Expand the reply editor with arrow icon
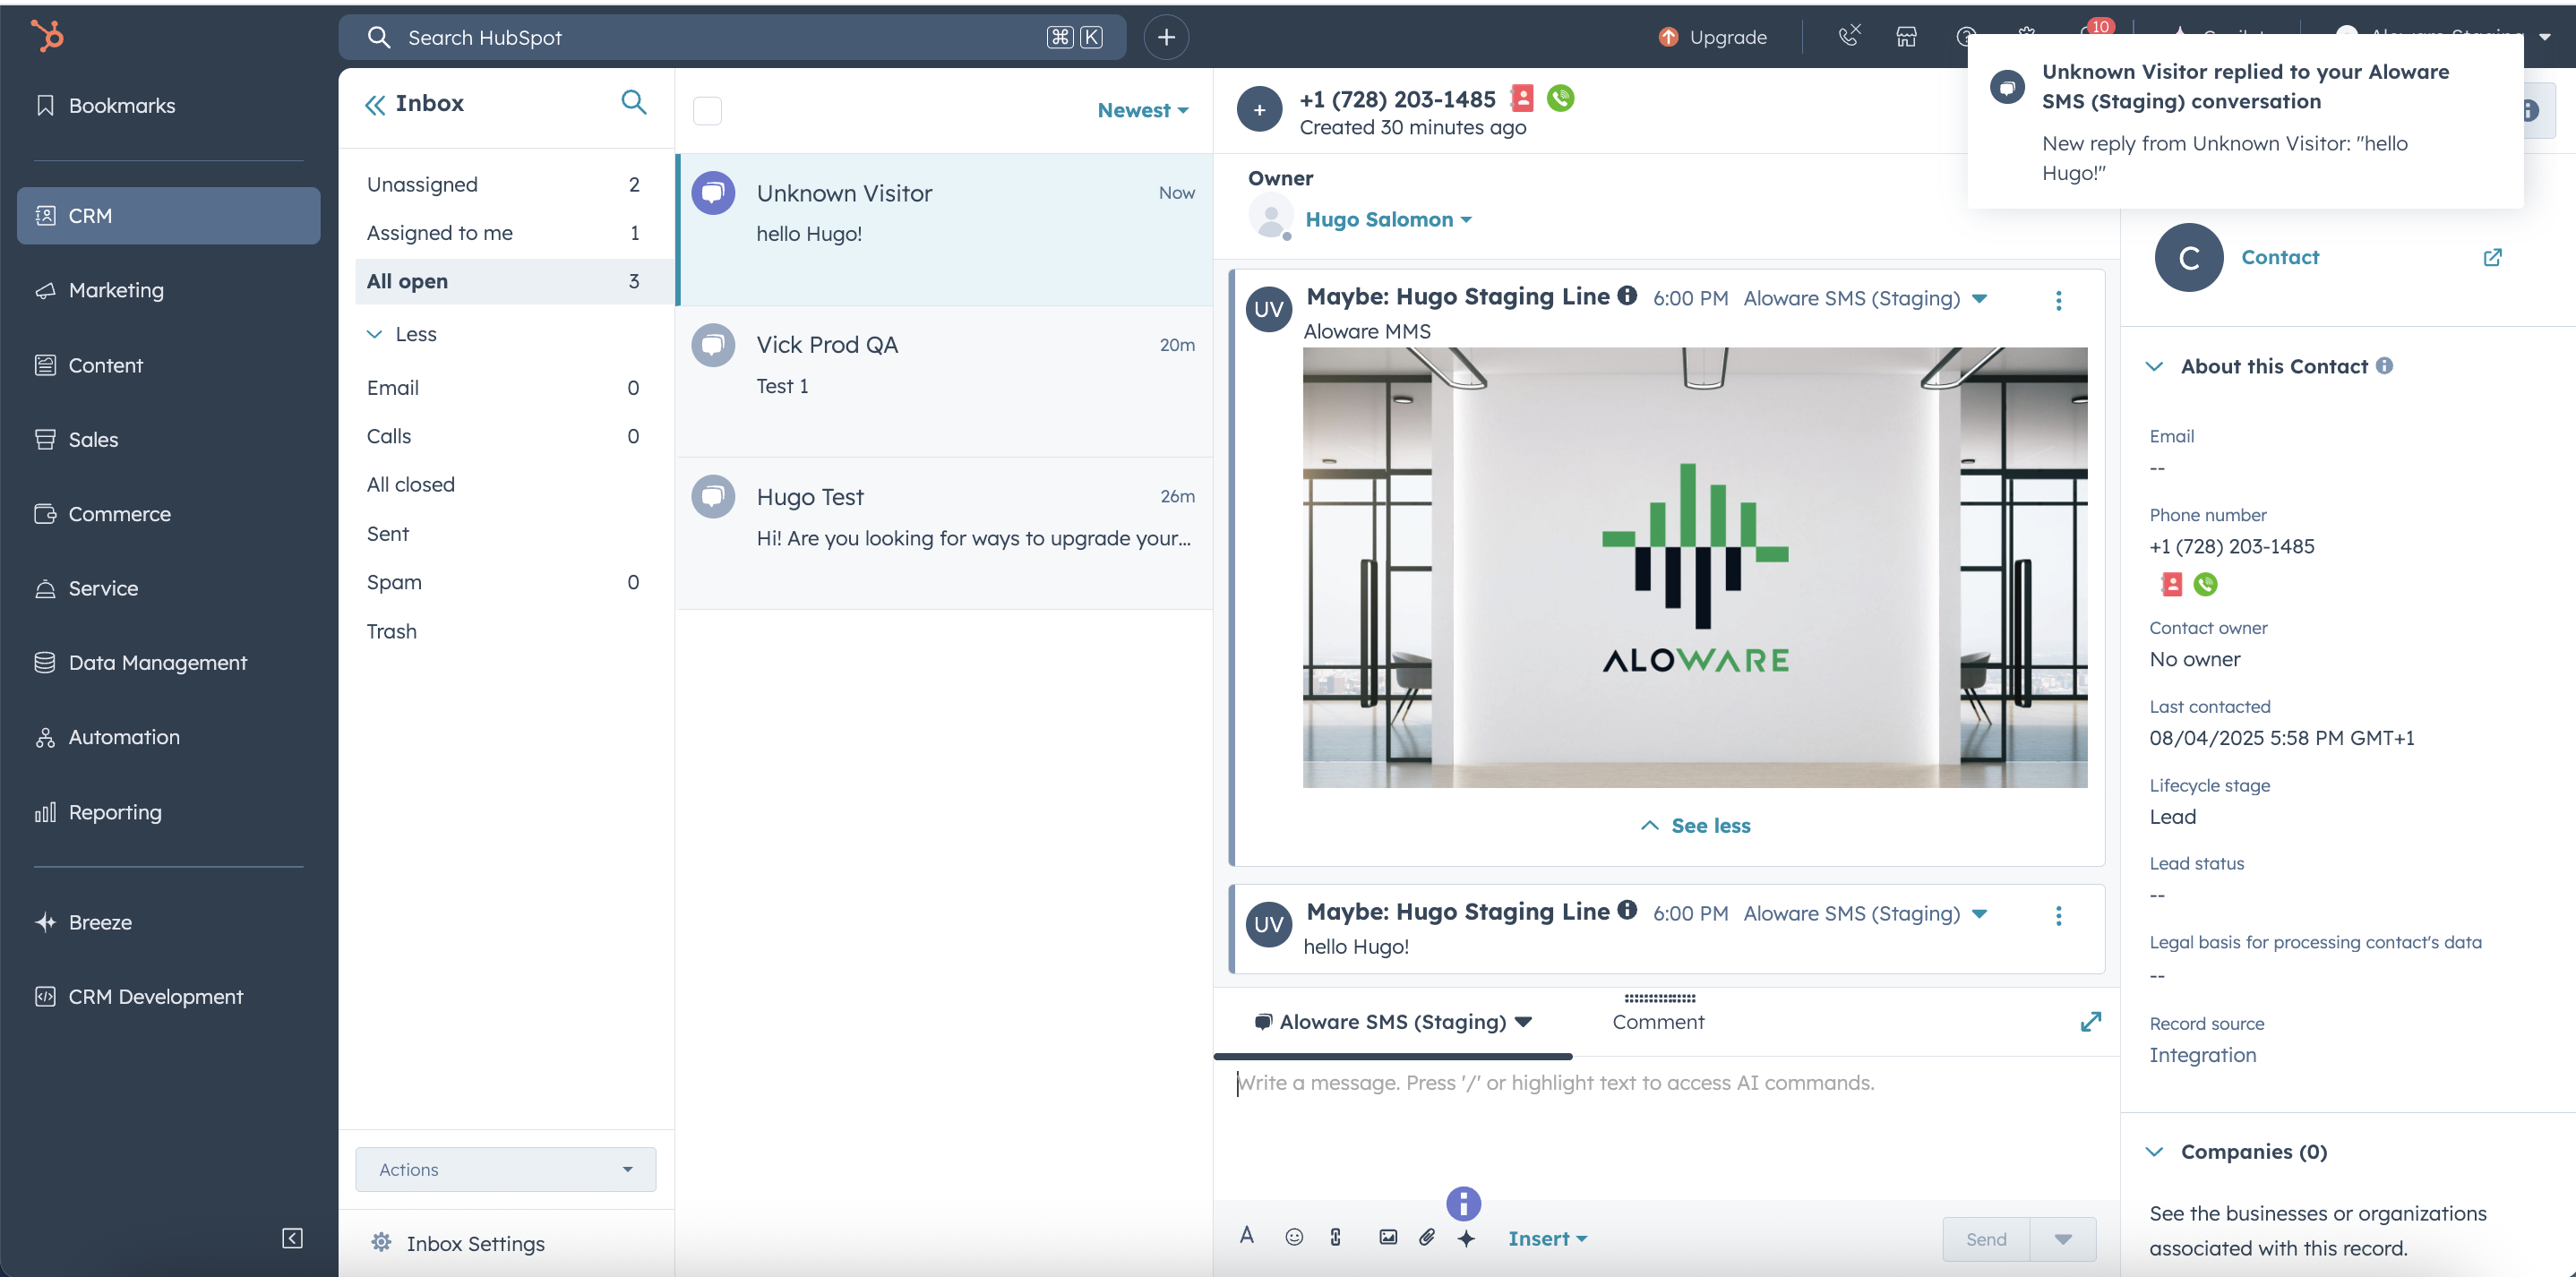 (x=2090, y=1022)
